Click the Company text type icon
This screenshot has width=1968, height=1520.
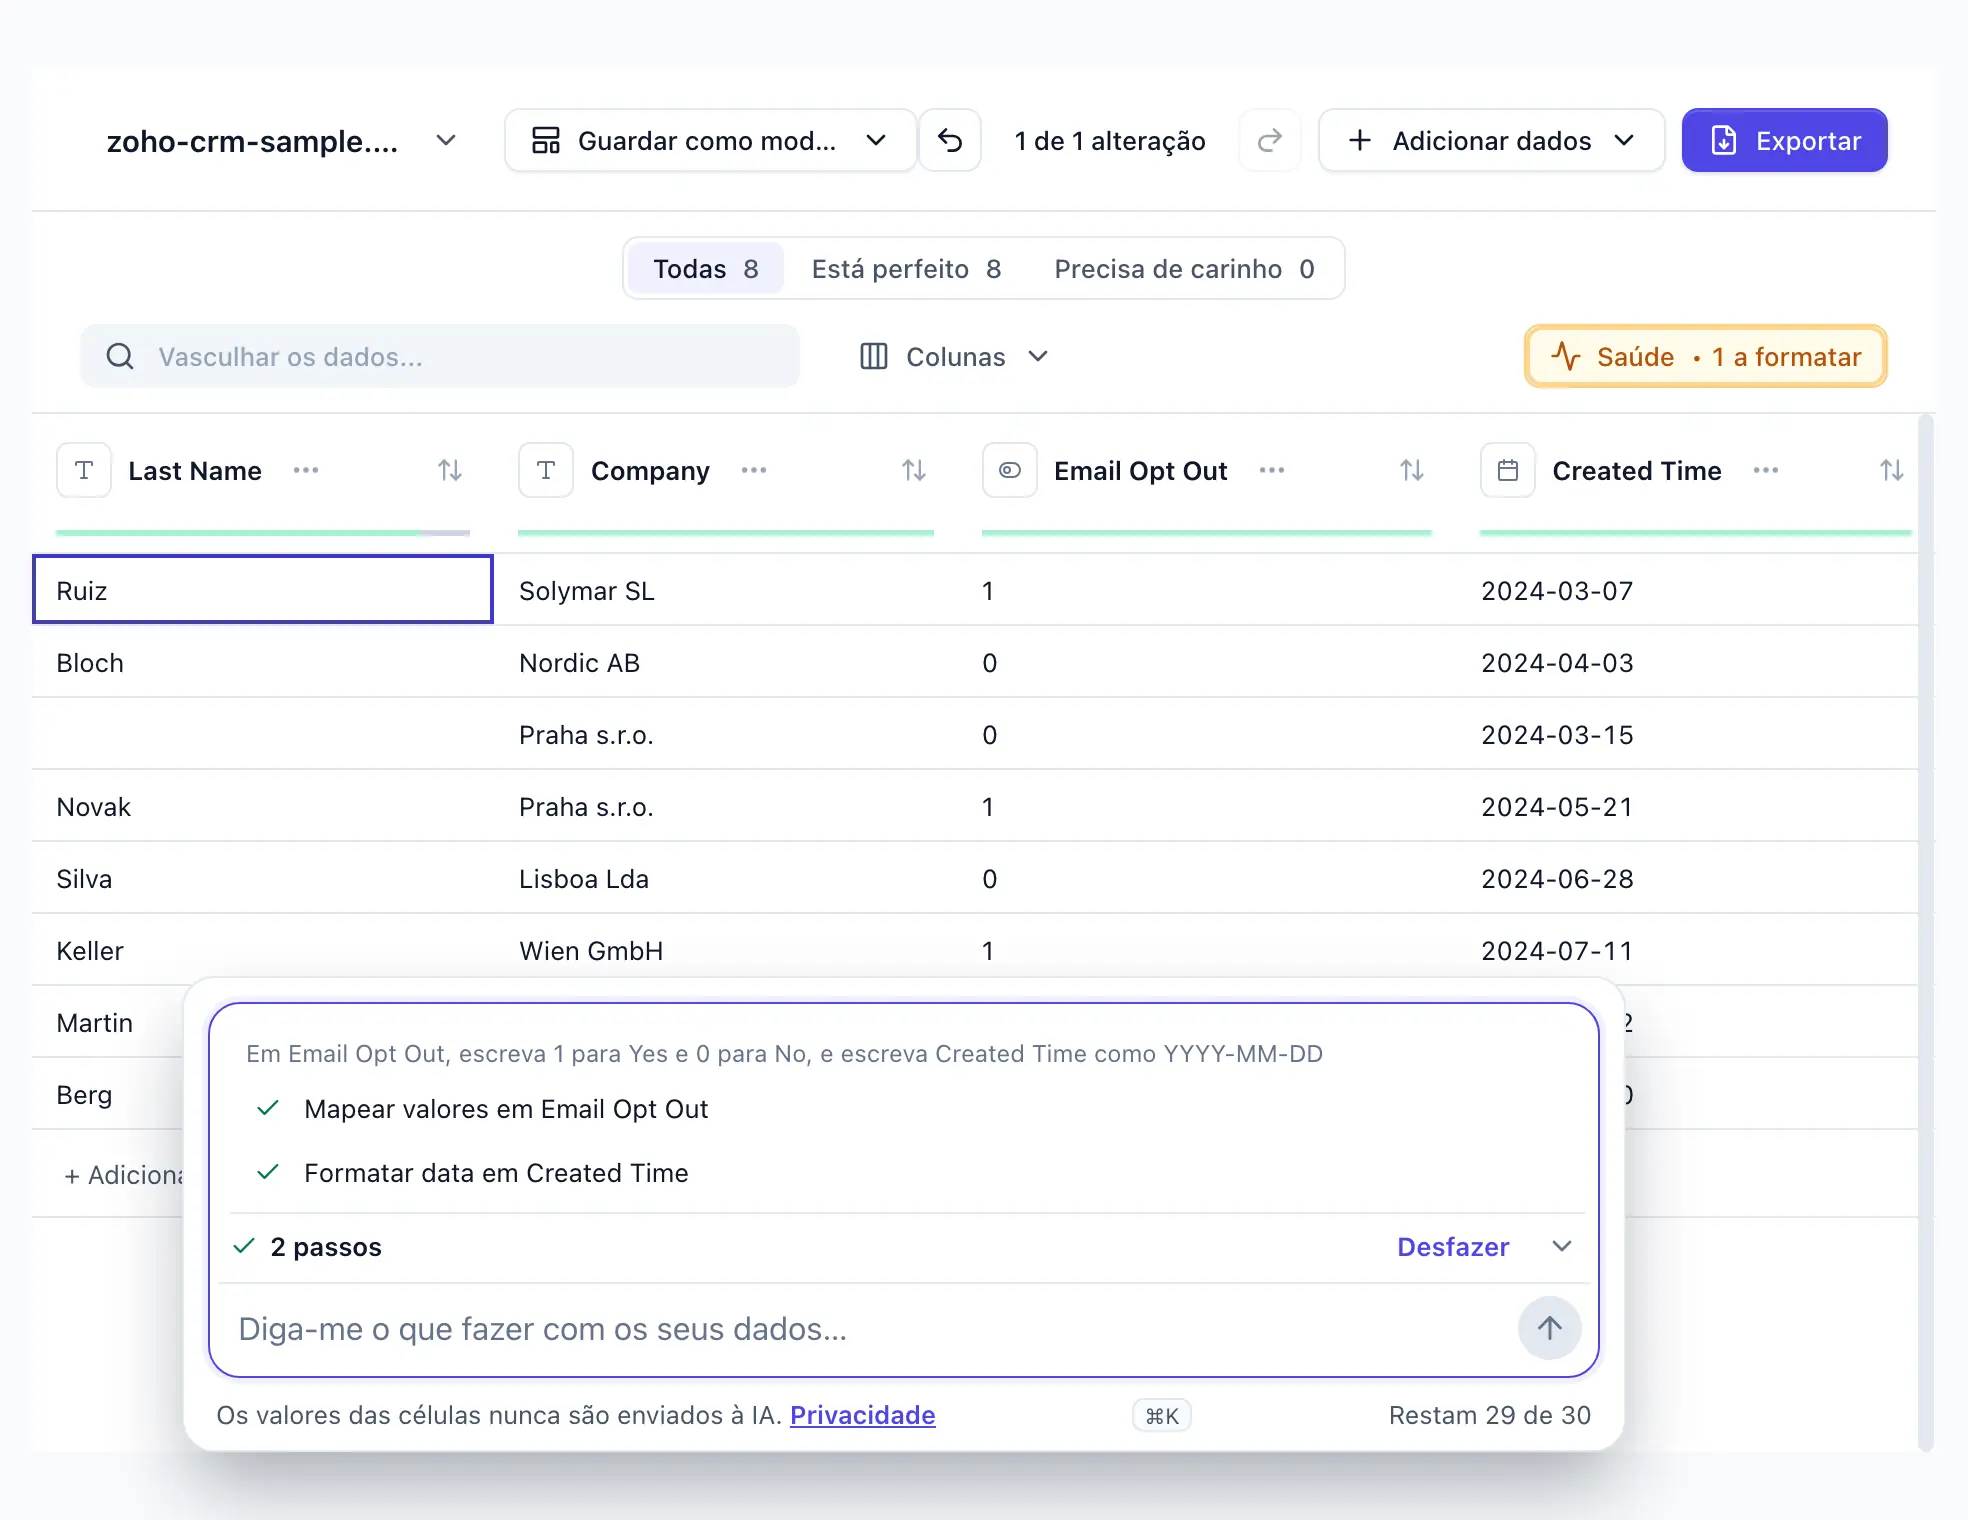(x=546, y=470)
